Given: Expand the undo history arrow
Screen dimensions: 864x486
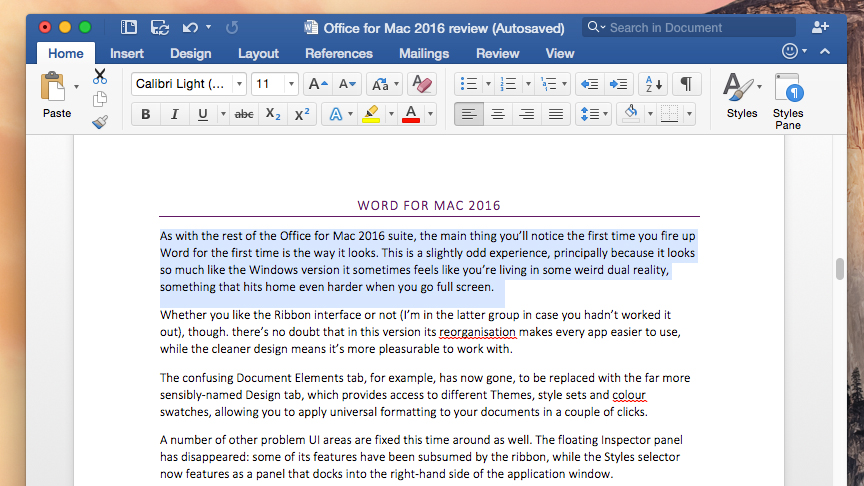Looking at the screenshot, I should click(208, 27).
